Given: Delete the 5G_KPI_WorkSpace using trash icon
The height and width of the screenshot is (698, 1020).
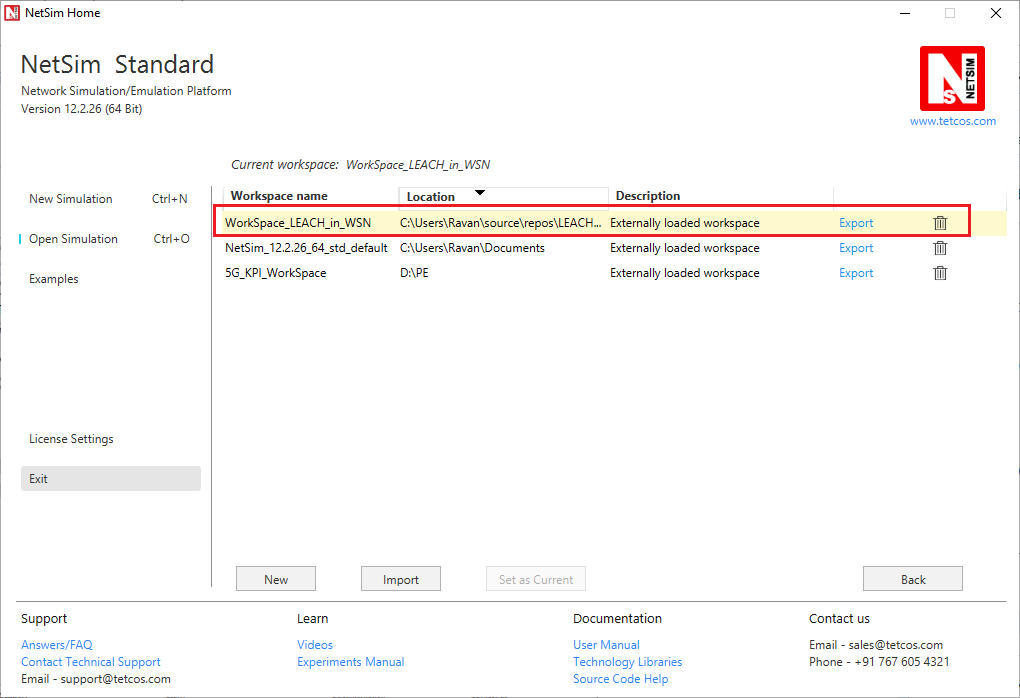Looking at the screenshot, I should [940, 273].
